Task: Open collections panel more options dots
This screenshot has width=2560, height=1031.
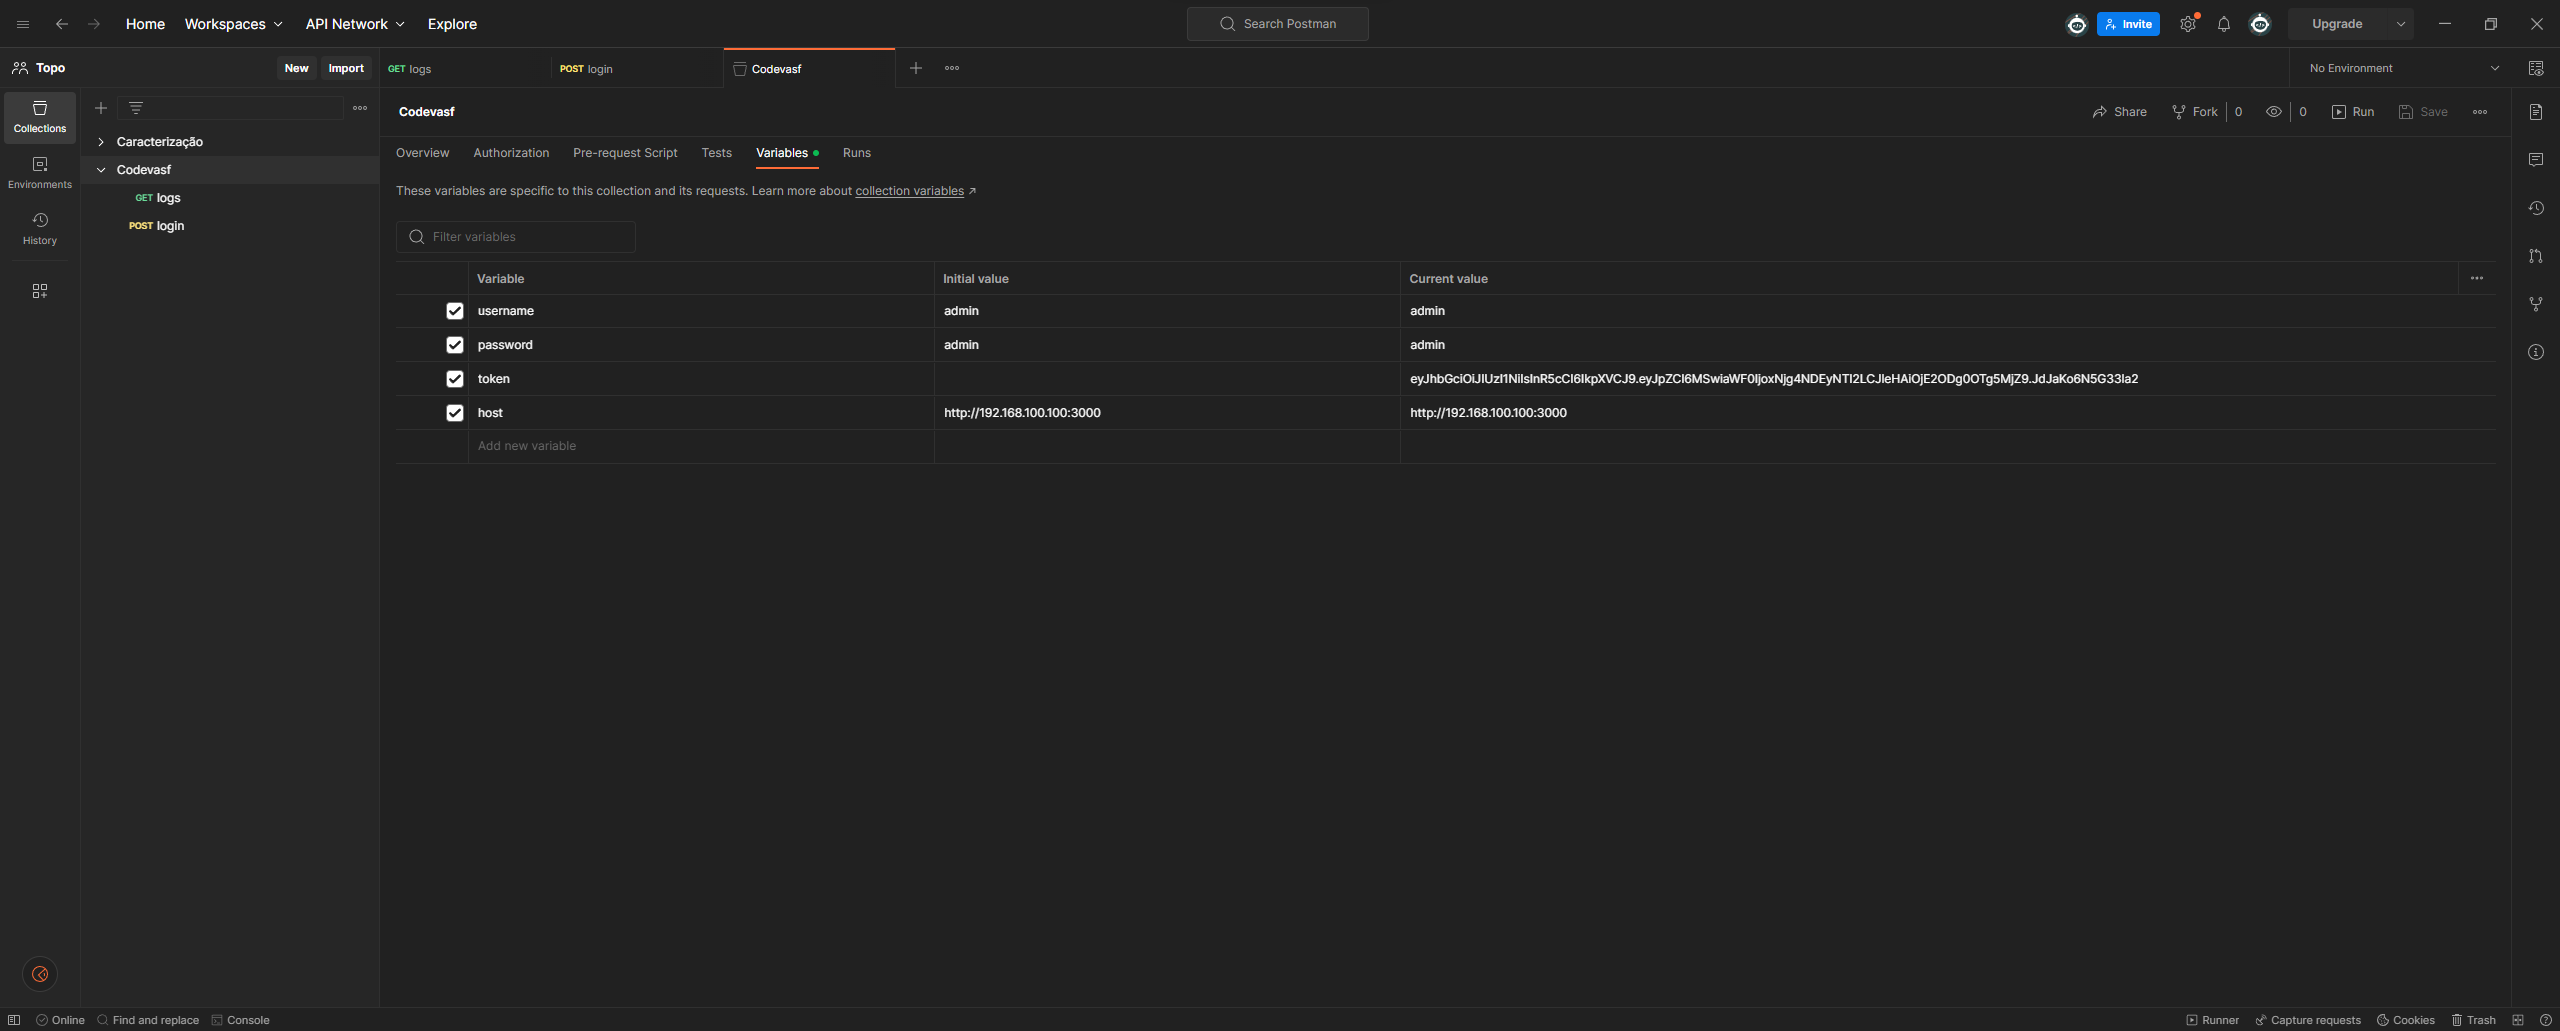Action: pyautogui.click(x=360, y=108)
